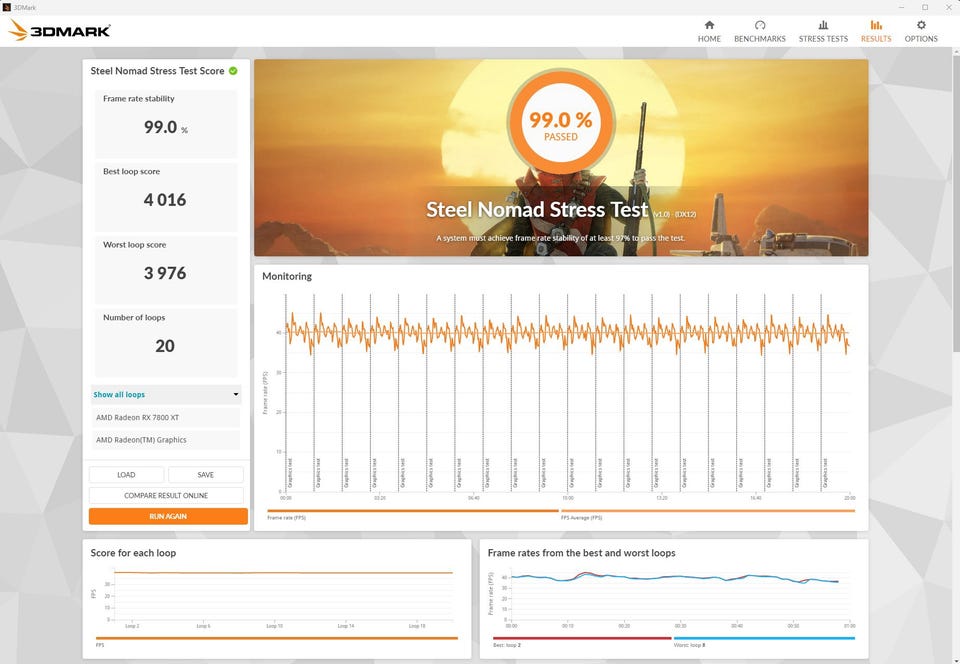The height and width of the screenshot is (664, 960).
Task: Click the Number of loops value 20
Action: [165, 346]
